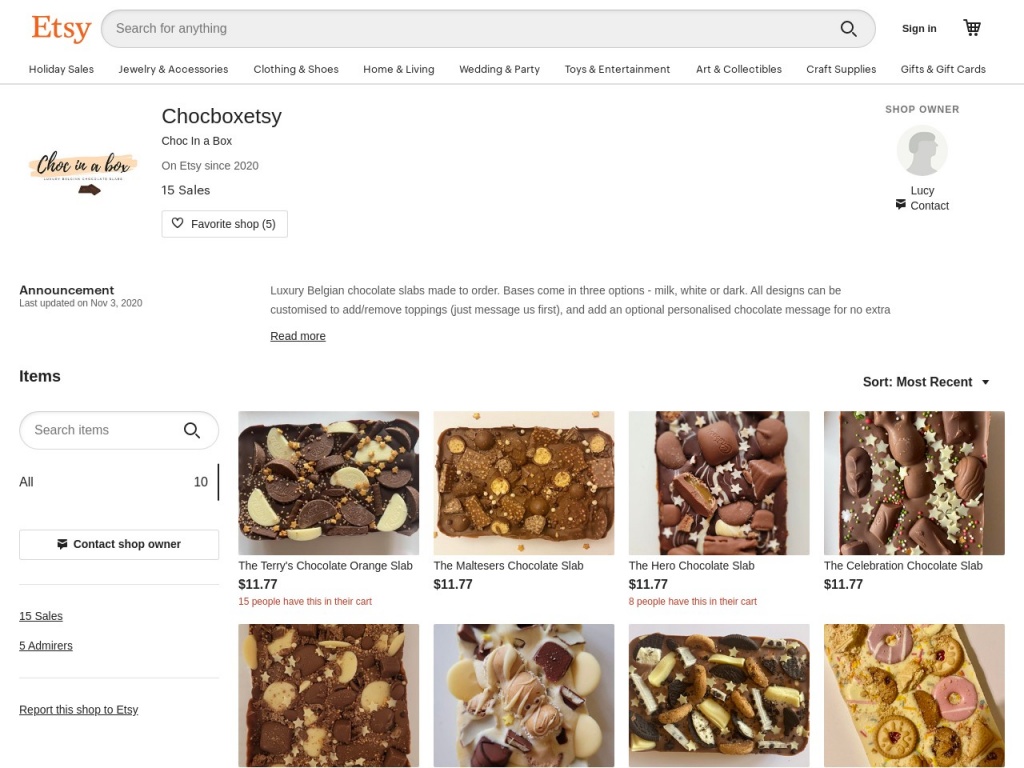Screen dimensions: 1024x768
Task: Focus the Search items field
Action: tap(100, 430)
